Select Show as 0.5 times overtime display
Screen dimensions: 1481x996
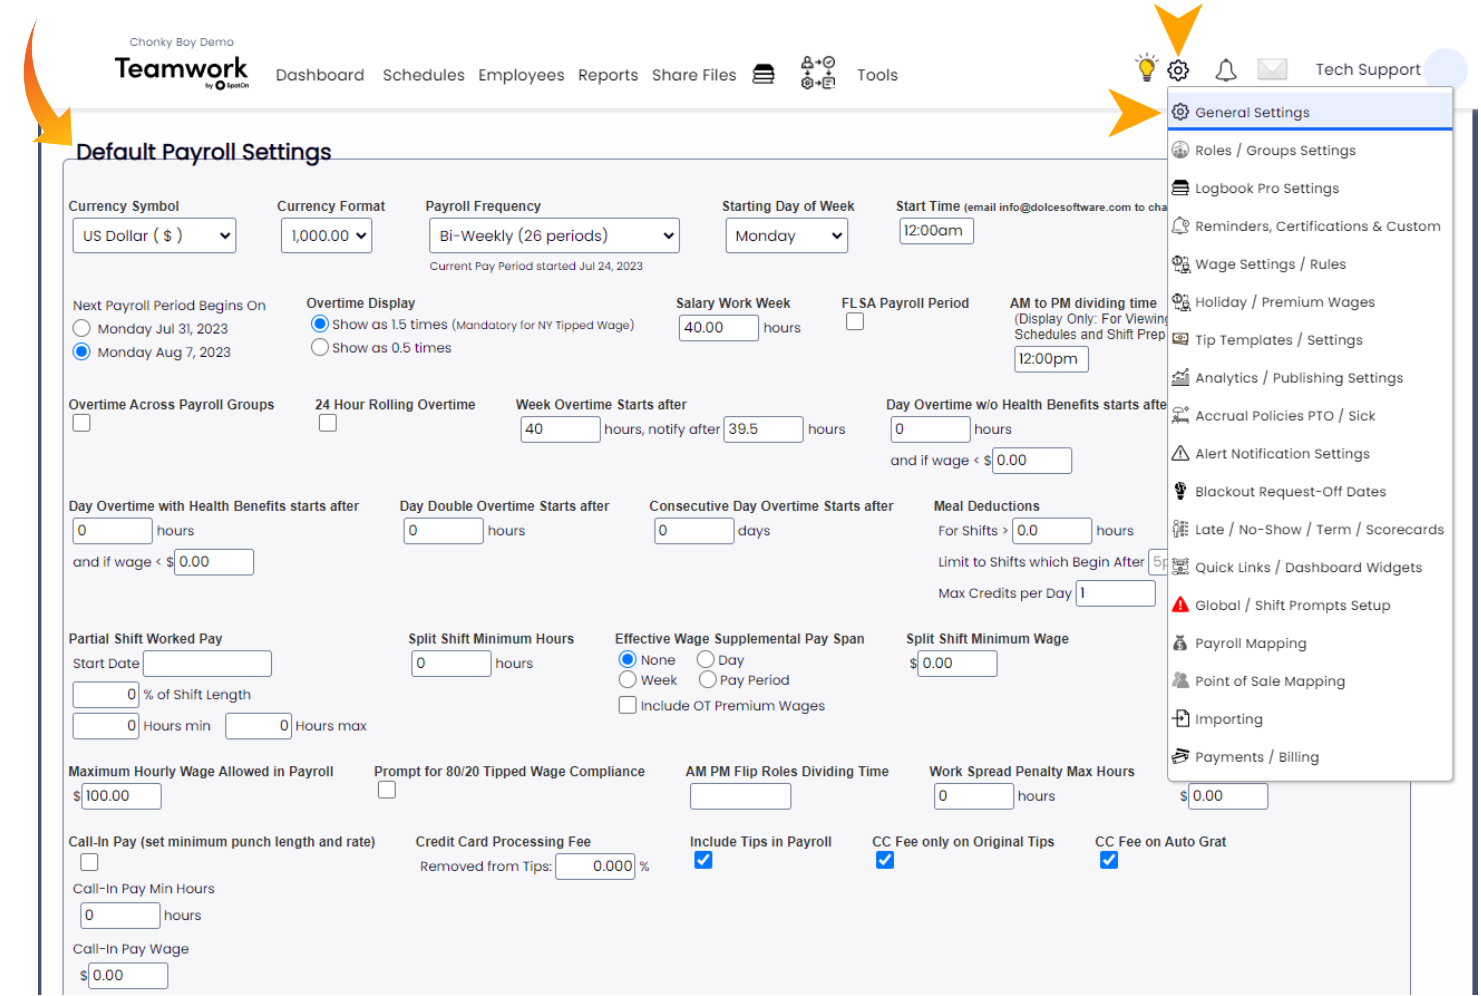[x=320, y=348]
